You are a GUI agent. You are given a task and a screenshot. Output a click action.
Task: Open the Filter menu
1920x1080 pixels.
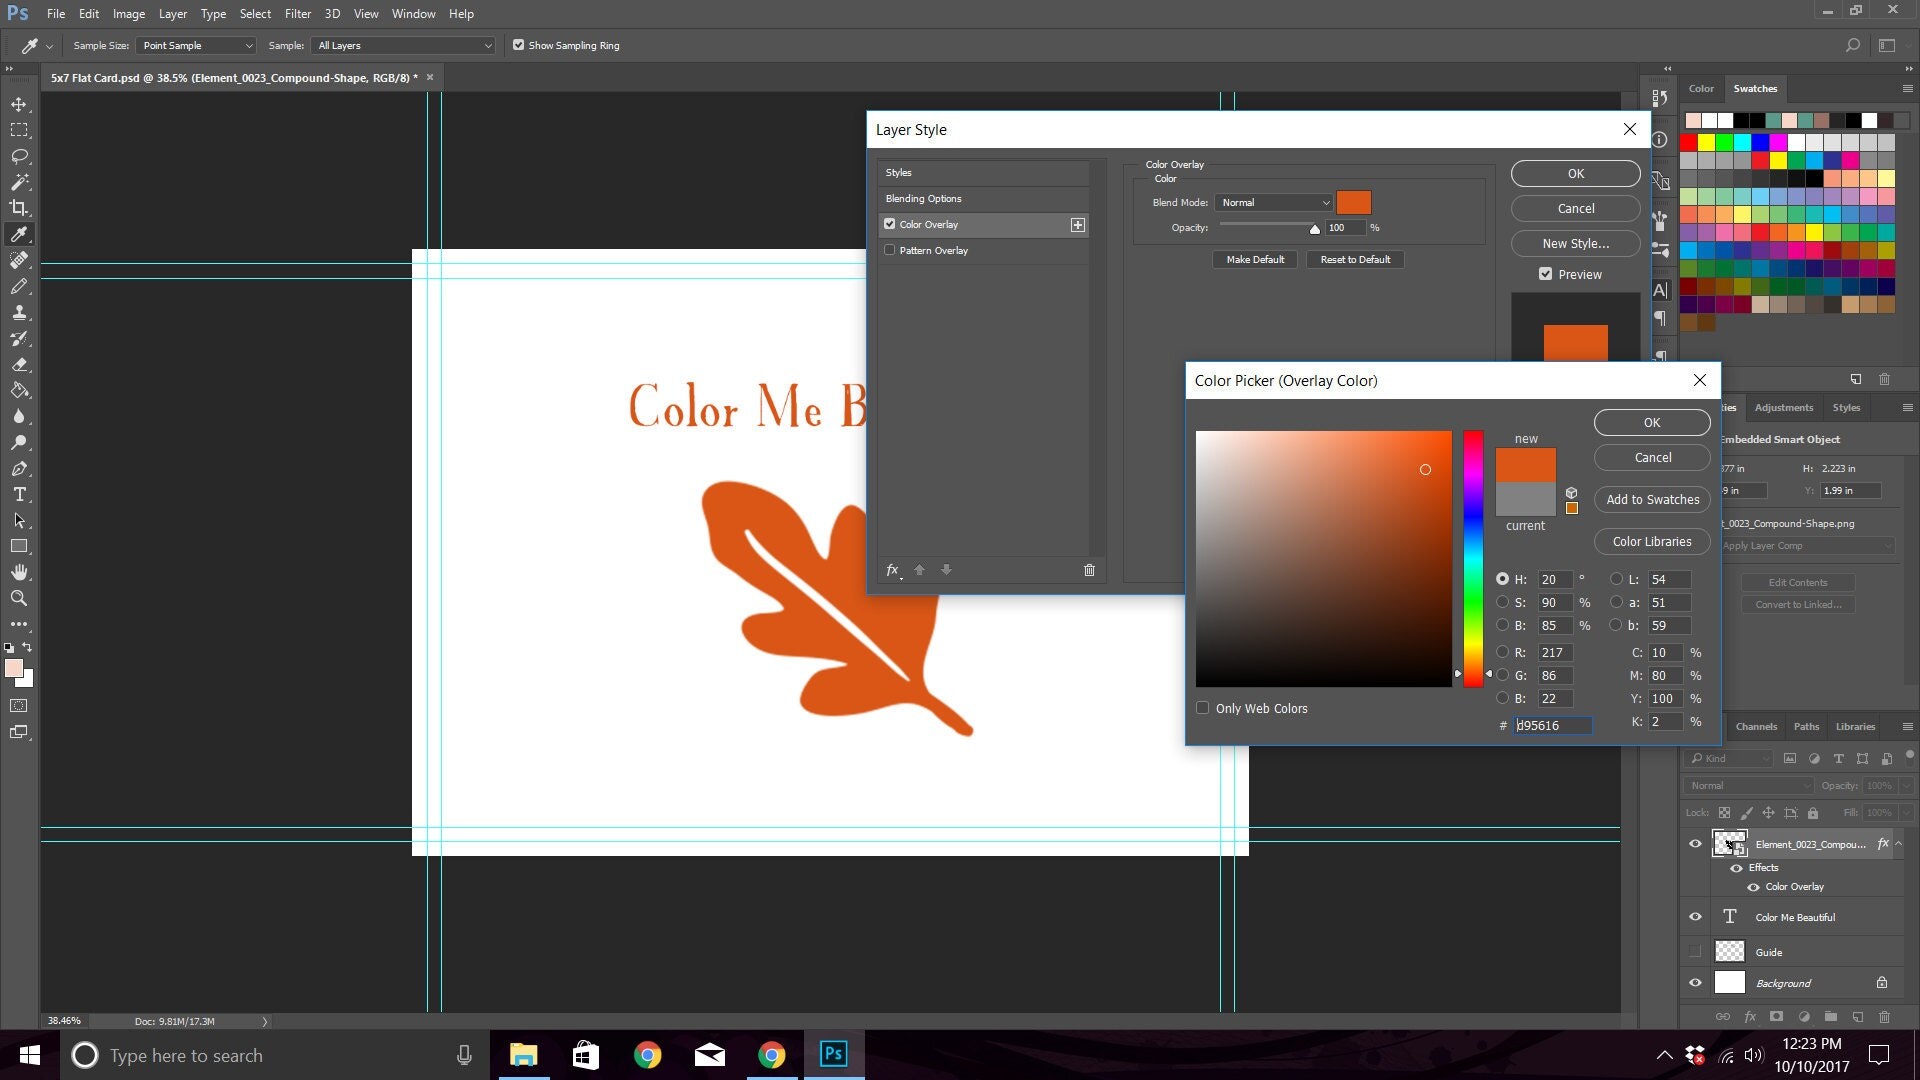tap(297, 14)
